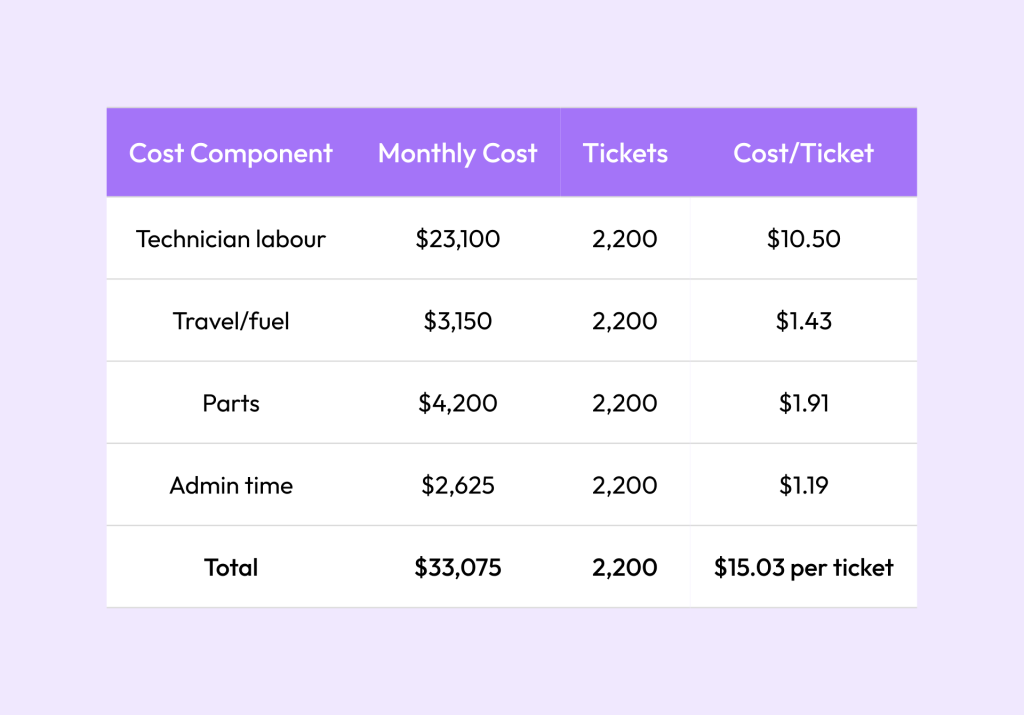Select the $1.43 cost per ticket cell
This screenshot has width=1024, height=715.
click(803, 321)
